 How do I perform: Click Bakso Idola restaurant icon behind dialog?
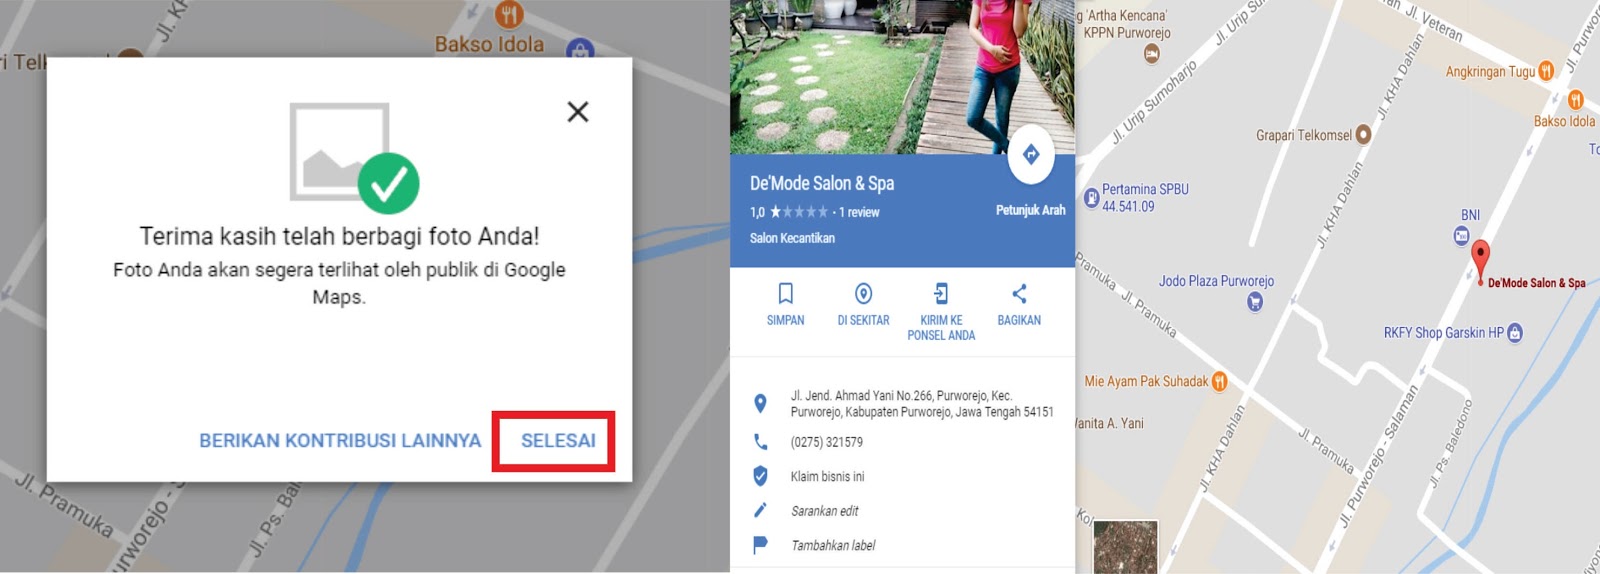tap(510, 14)
